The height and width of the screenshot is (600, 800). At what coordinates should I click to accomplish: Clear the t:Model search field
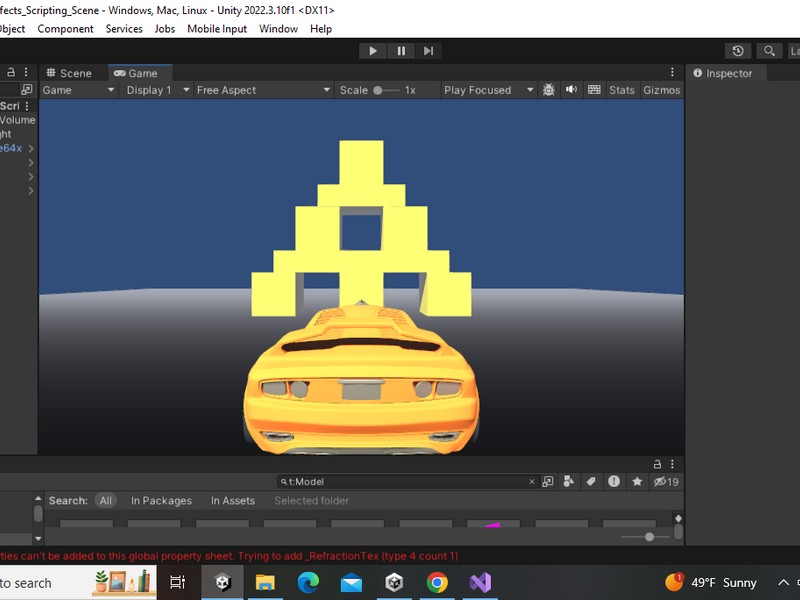531,481
